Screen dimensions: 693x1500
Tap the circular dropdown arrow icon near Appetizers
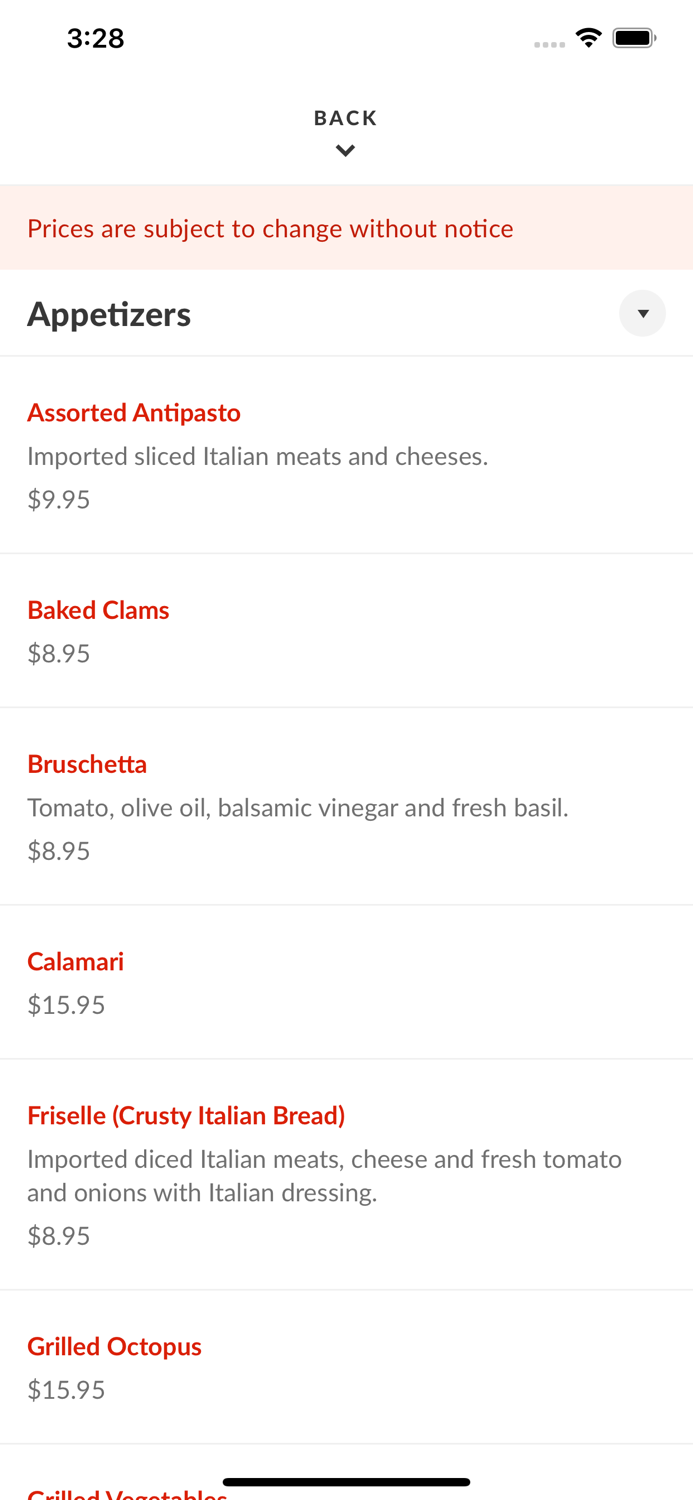(643, 313)
